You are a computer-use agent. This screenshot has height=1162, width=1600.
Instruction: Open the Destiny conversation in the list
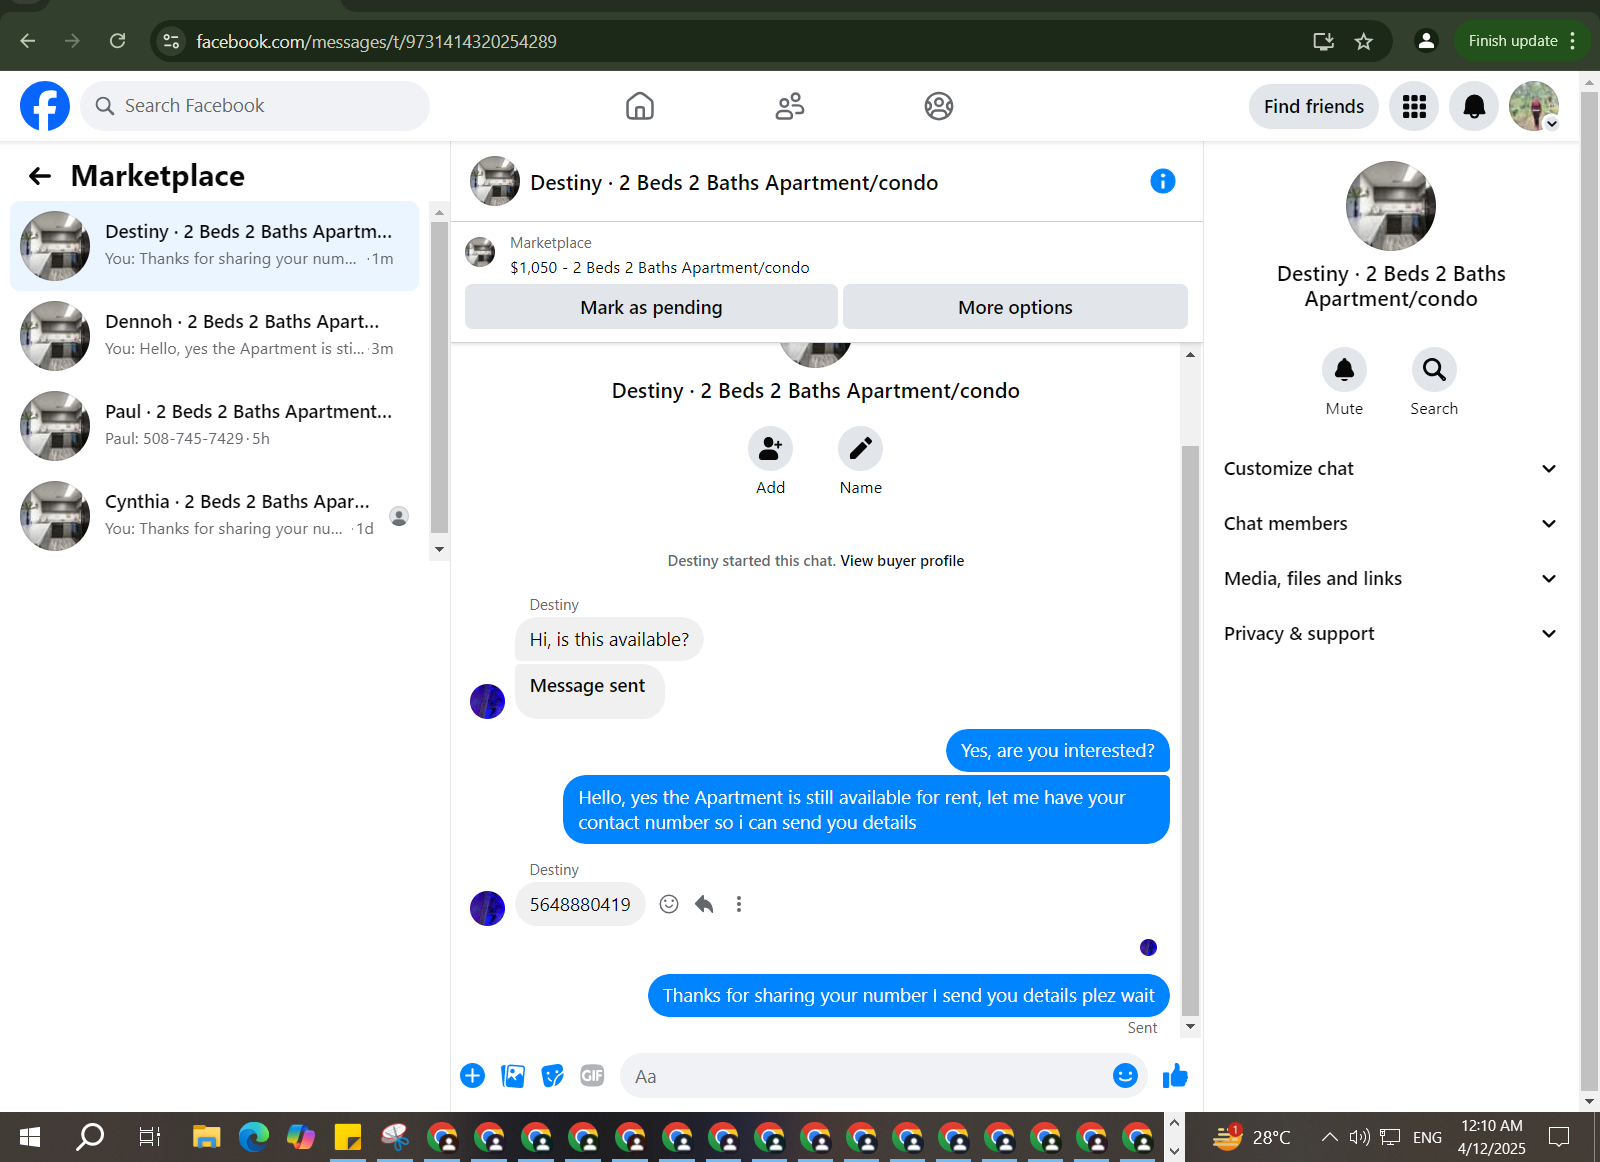pos(214,246)
